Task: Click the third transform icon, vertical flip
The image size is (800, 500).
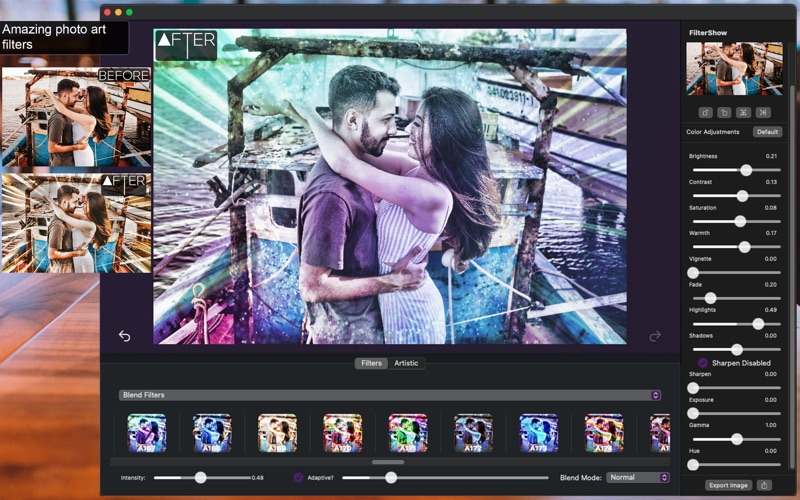Action: pyautogui.click(x=744, y=113)
